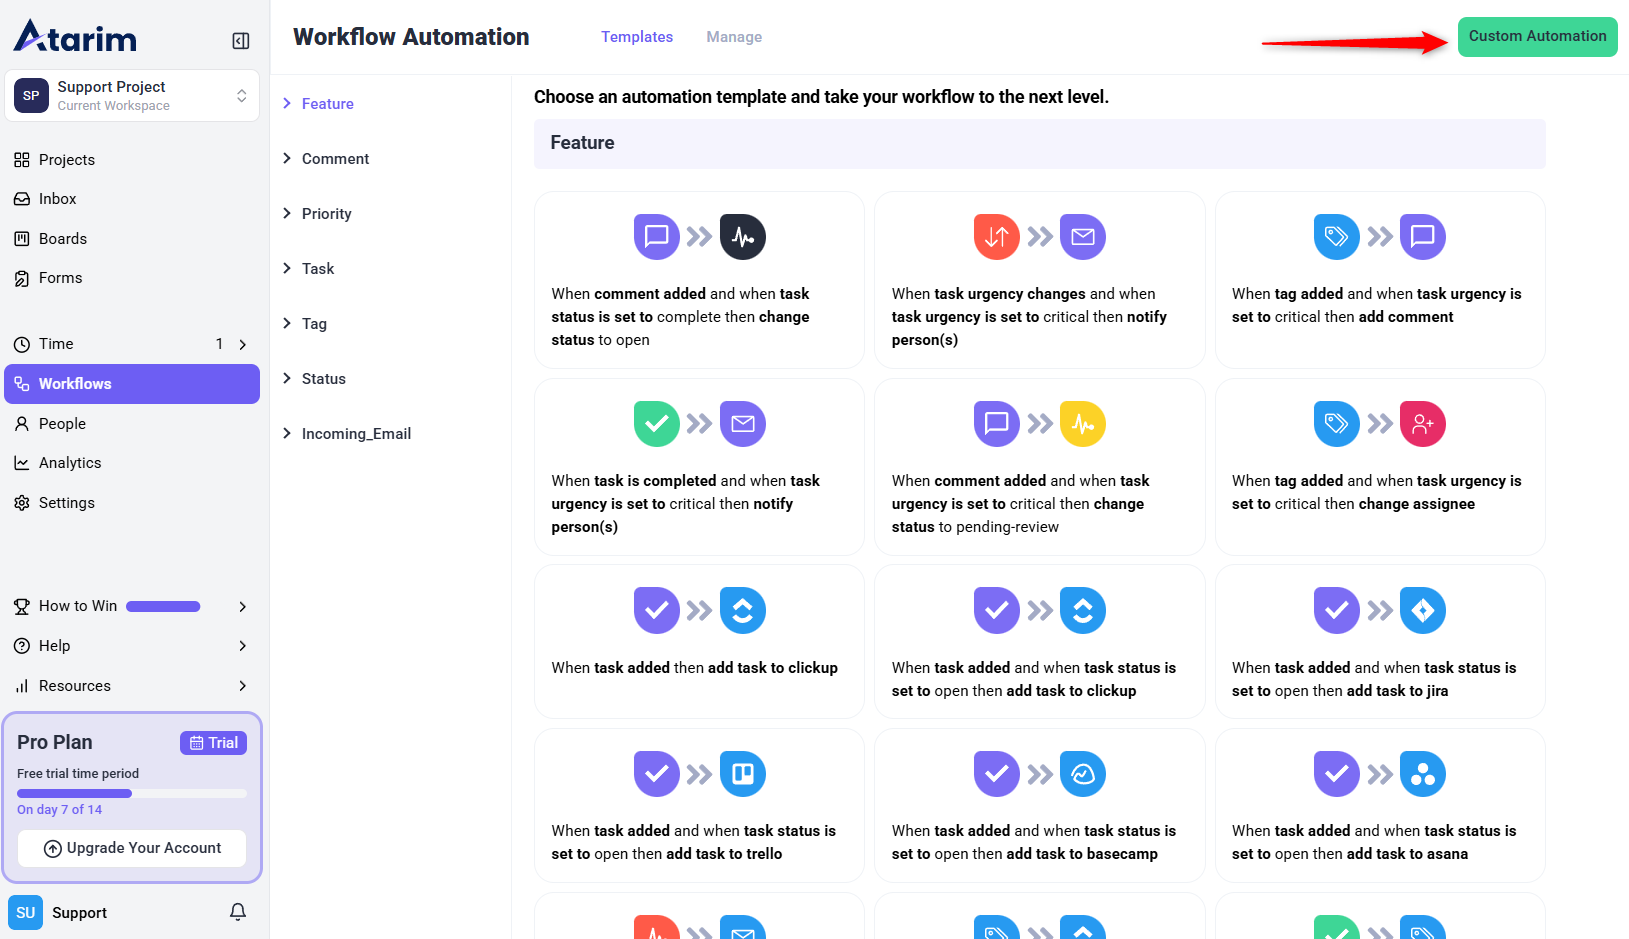The width and height of the screenshot is (1629, 939).
Task: Click the free trial progress bar
Action: click(x=132, y=793)
